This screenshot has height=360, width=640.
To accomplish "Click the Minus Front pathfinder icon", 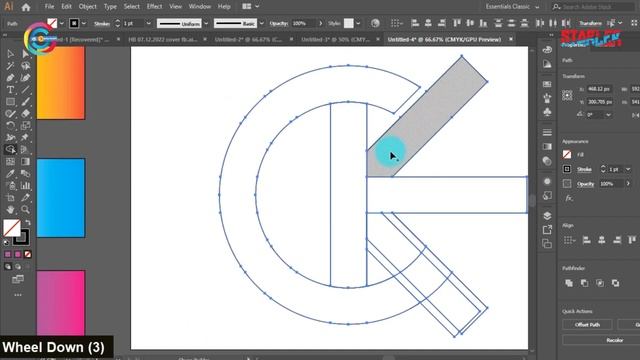I will [x=584, y=283].
